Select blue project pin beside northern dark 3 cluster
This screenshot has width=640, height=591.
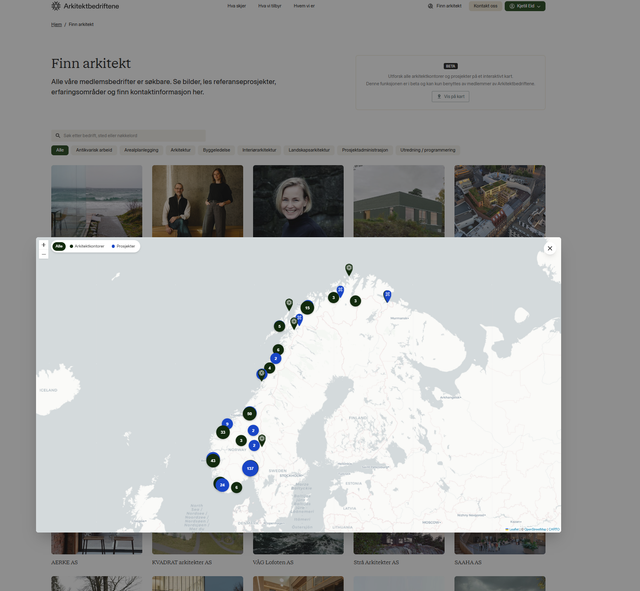pyautogui.click(x=340, y=291)
